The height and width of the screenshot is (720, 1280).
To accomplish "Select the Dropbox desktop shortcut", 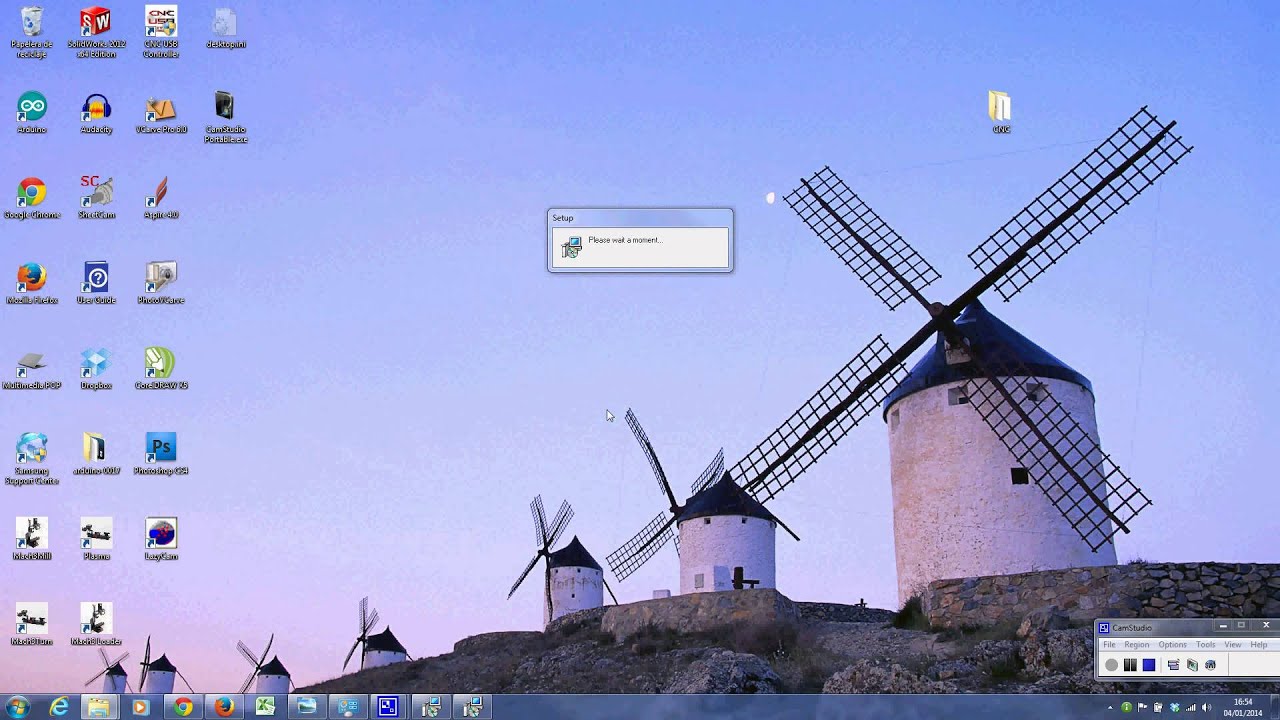I will tap(96, 368).
